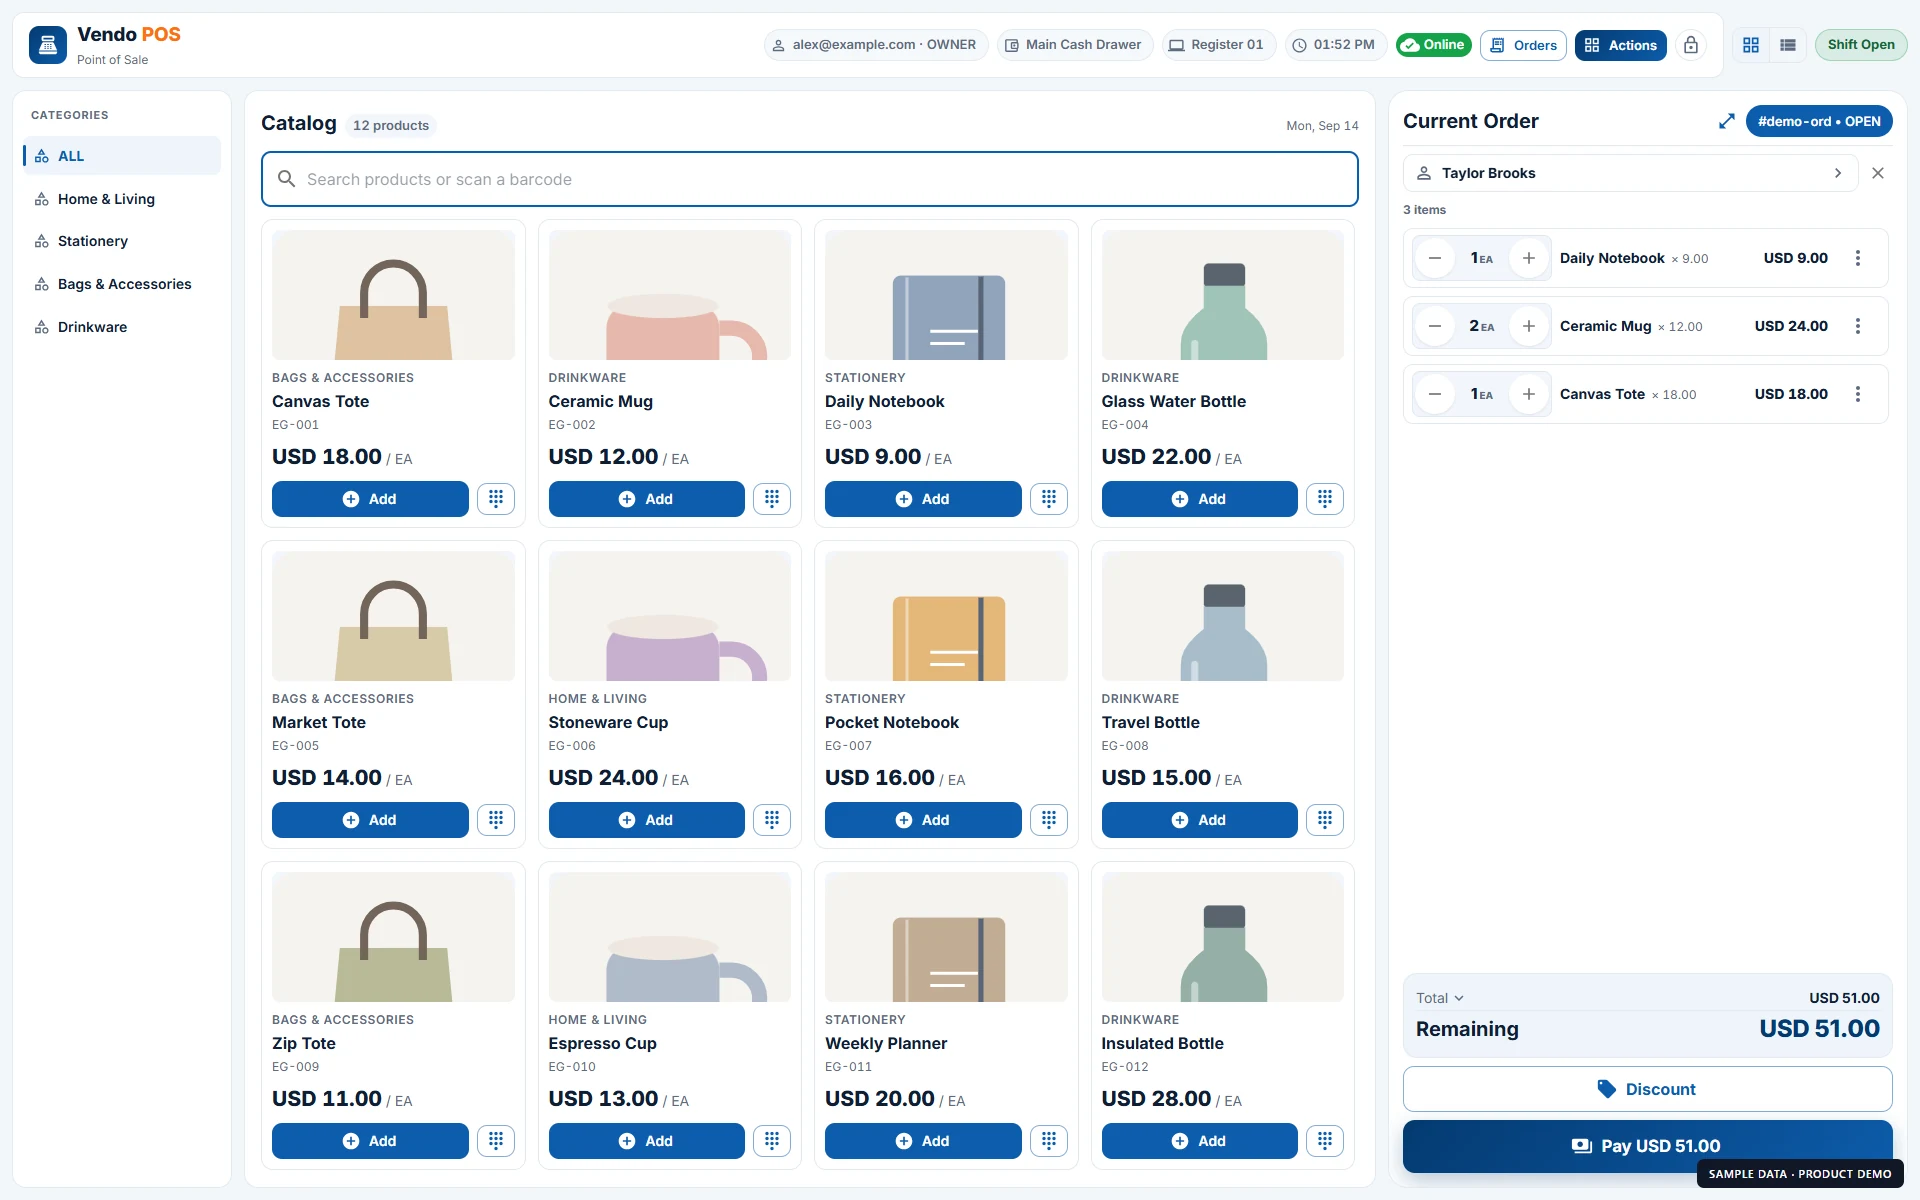The width and height of the screenshot is (1920, 1200).
Task: Add Stoneware Cup to the order
Action: [x=646, y=820]
